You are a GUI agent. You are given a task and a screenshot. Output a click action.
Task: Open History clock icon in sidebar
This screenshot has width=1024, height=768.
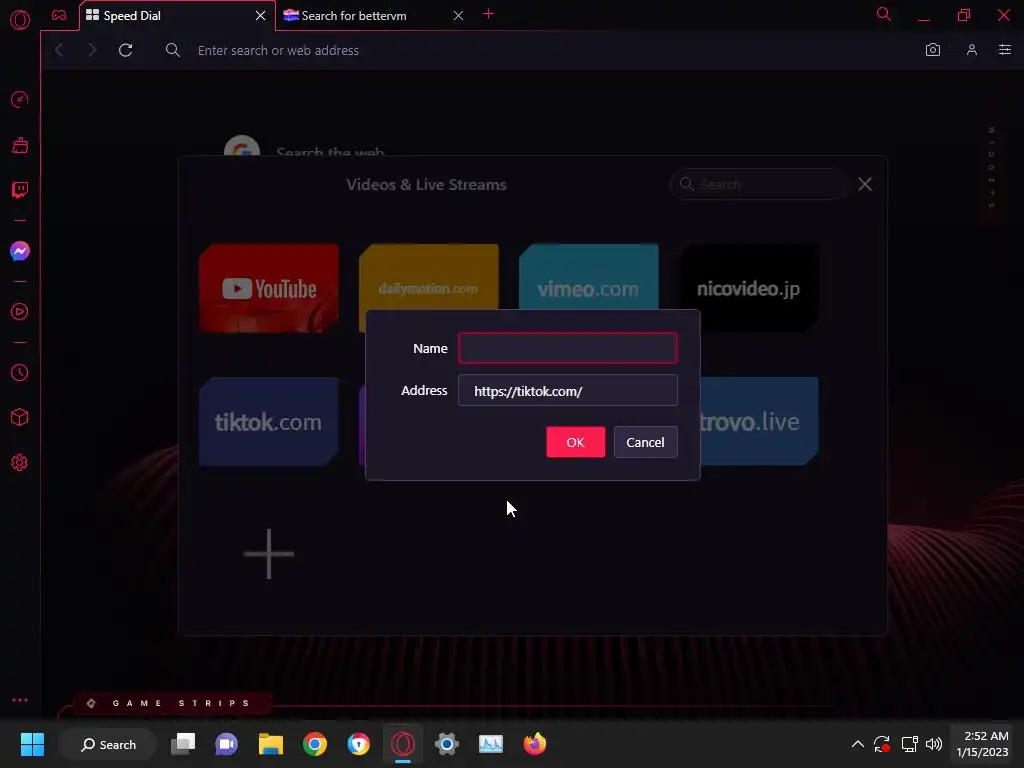click(20, 372)
